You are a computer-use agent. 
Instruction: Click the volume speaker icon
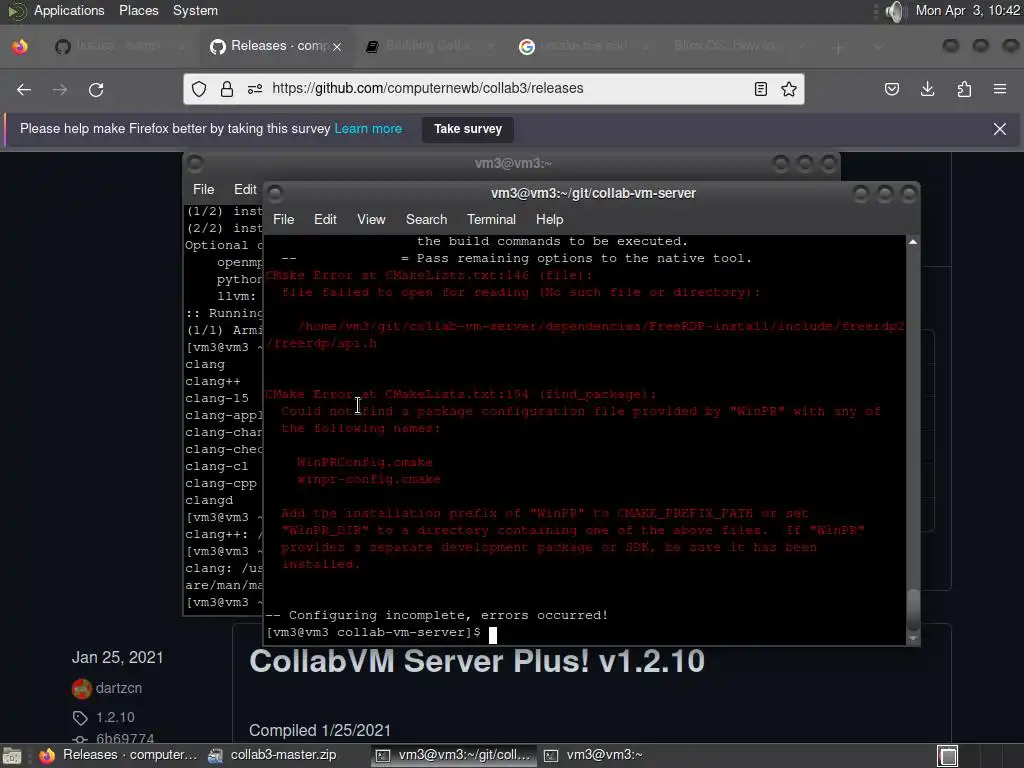tap(895, 11)
